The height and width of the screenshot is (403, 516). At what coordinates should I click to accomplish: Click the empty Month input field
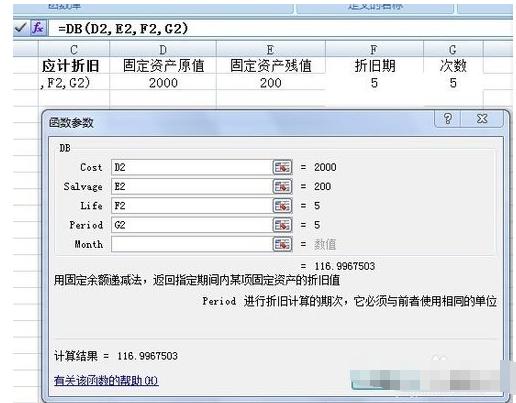192,245
